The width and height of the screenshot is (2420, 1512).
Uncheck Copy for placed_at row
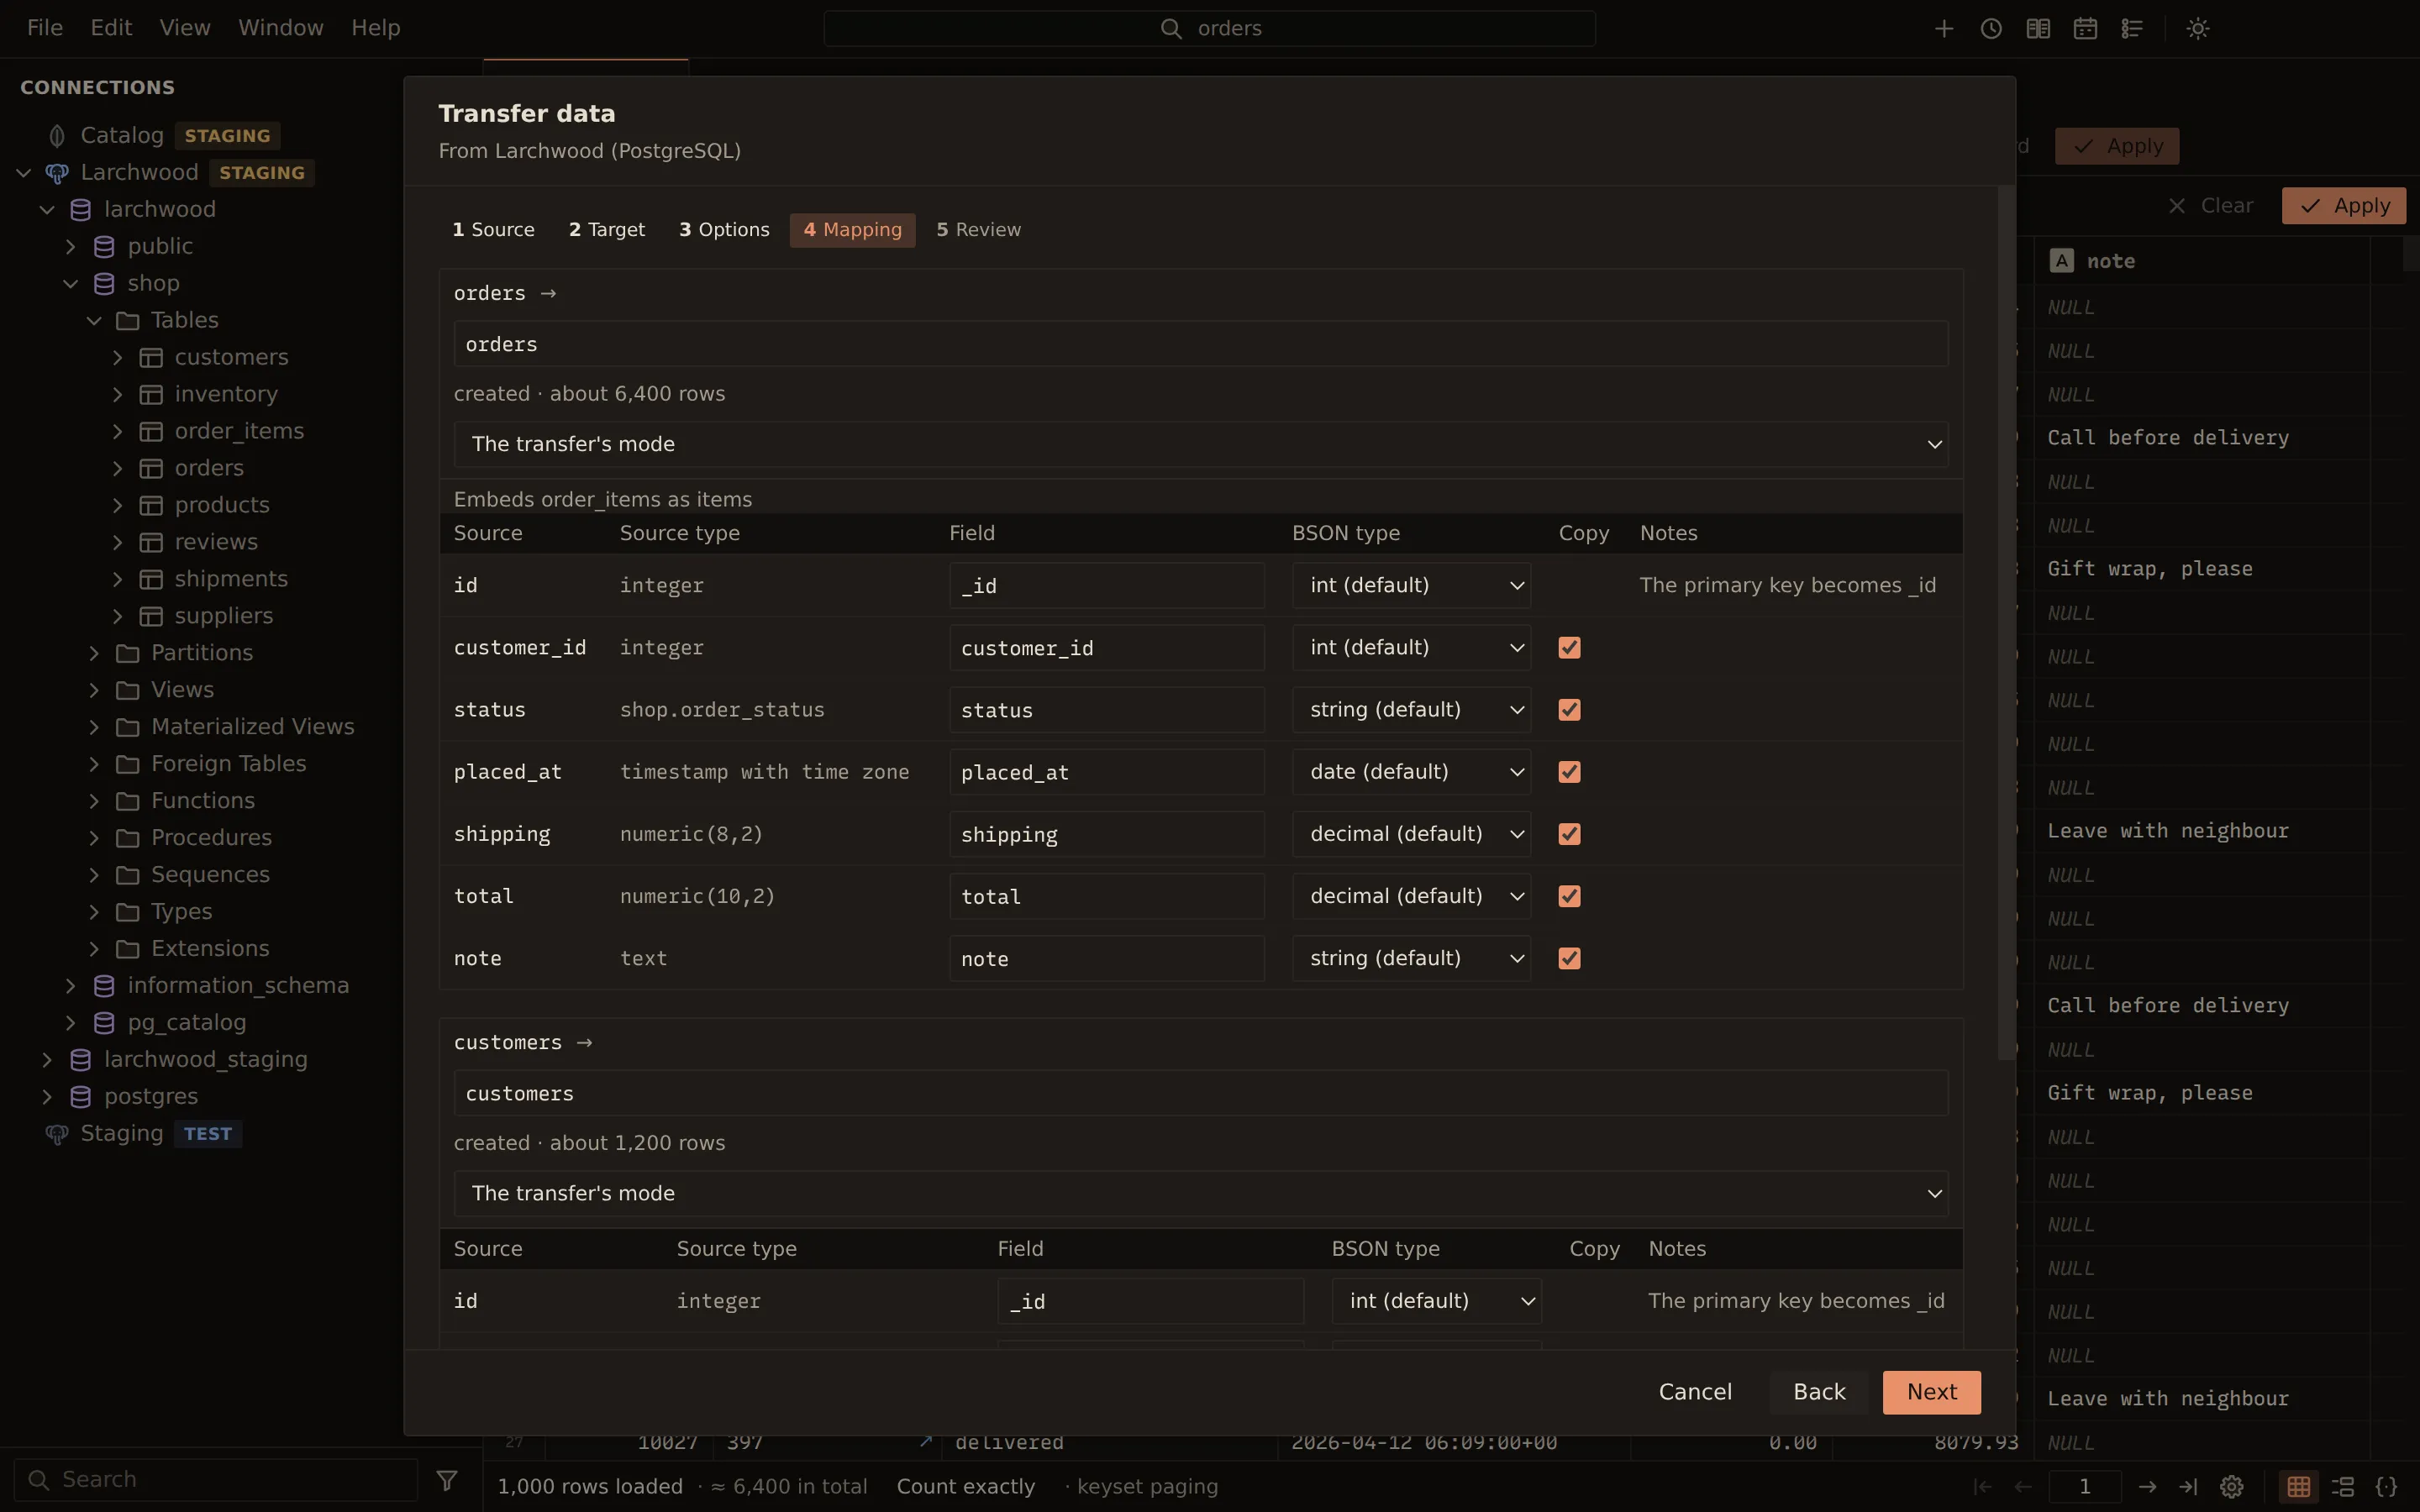pos(1569,772)
